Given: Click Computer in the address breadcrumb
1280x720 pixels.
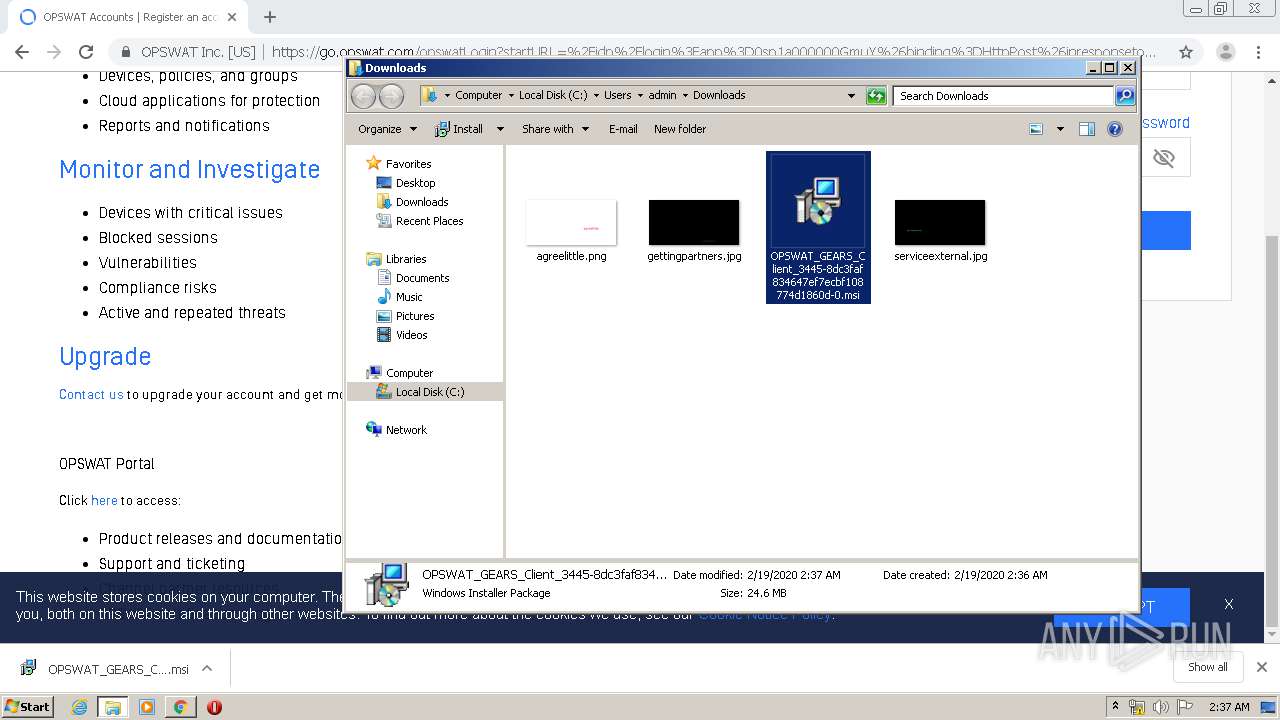Looking at the screenshot, I should pyautogui.click(x=479, y=96).
